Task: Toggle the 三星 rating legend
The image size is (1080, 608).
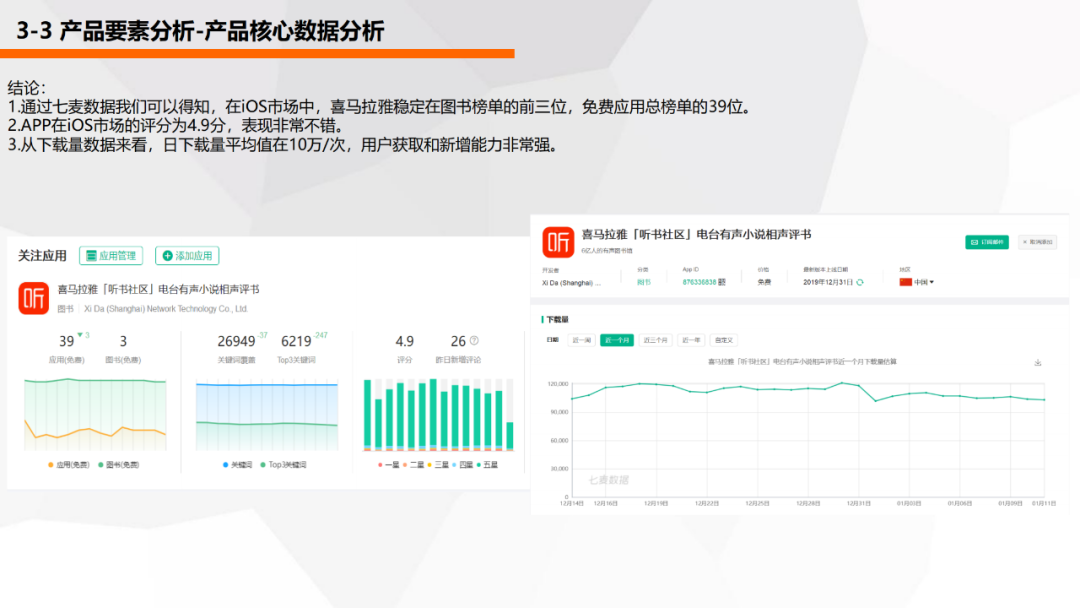Action: tap(438, 465)
